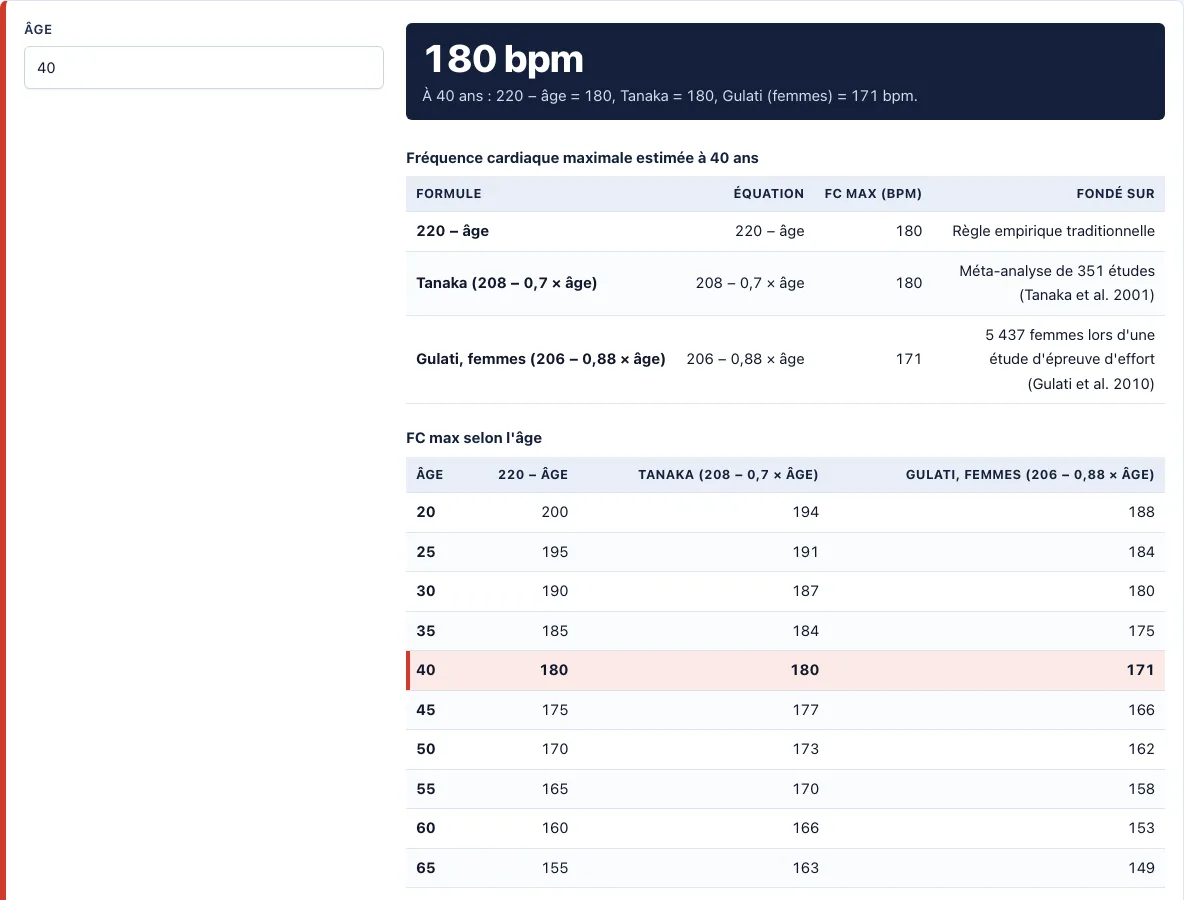This screenshot has height=900, width=1184.
Task: Click value 194 in age 20 row
Action: click(x=805, y=512)
